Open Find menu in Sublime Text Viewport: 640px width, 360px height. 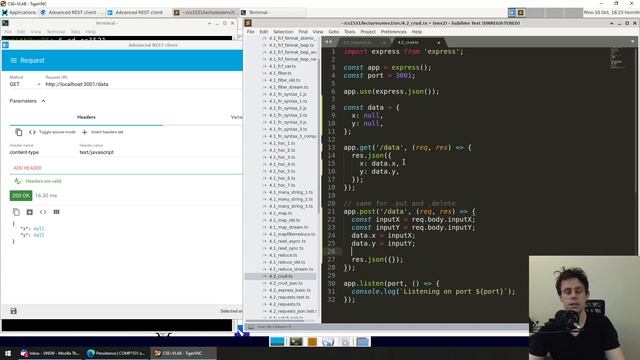tap(302, 32)
